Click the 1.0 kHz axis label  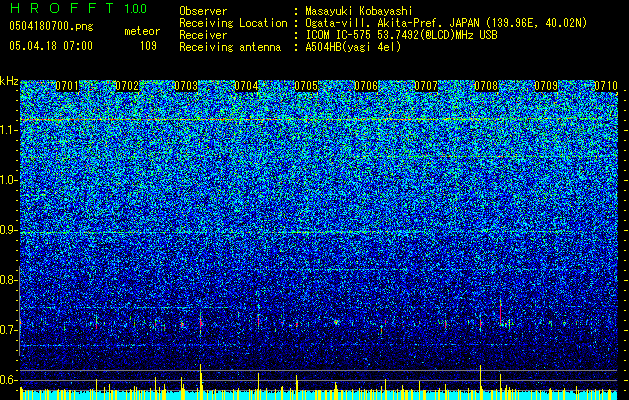click(x=8, y=180)
